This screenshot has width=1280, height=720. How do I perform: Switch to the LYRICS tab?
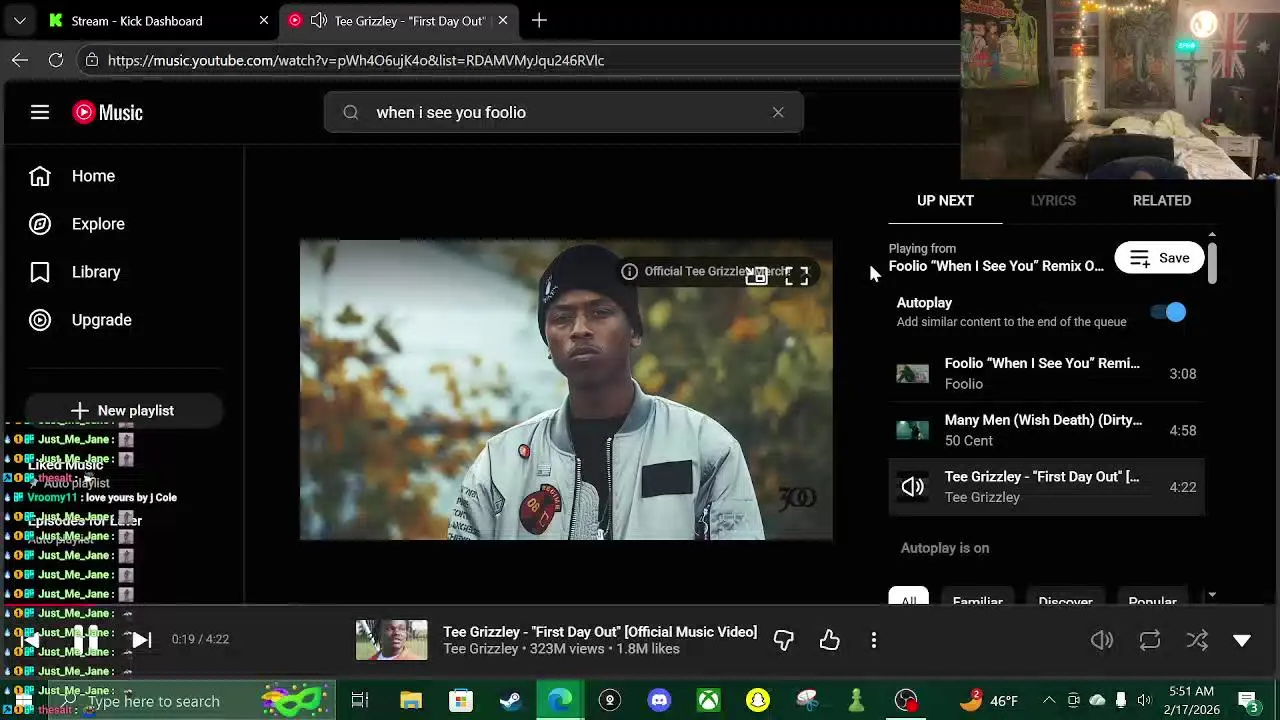(1053, 200)
